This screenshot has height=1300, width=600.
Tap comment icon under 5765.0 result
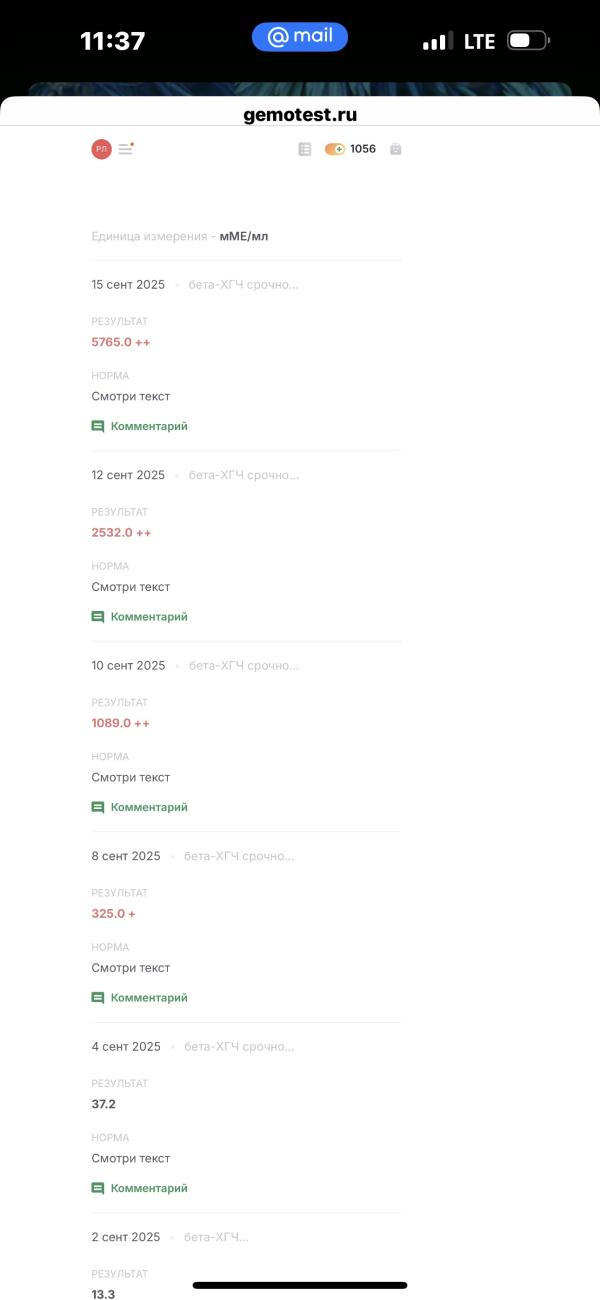click(x=98, y=426)
